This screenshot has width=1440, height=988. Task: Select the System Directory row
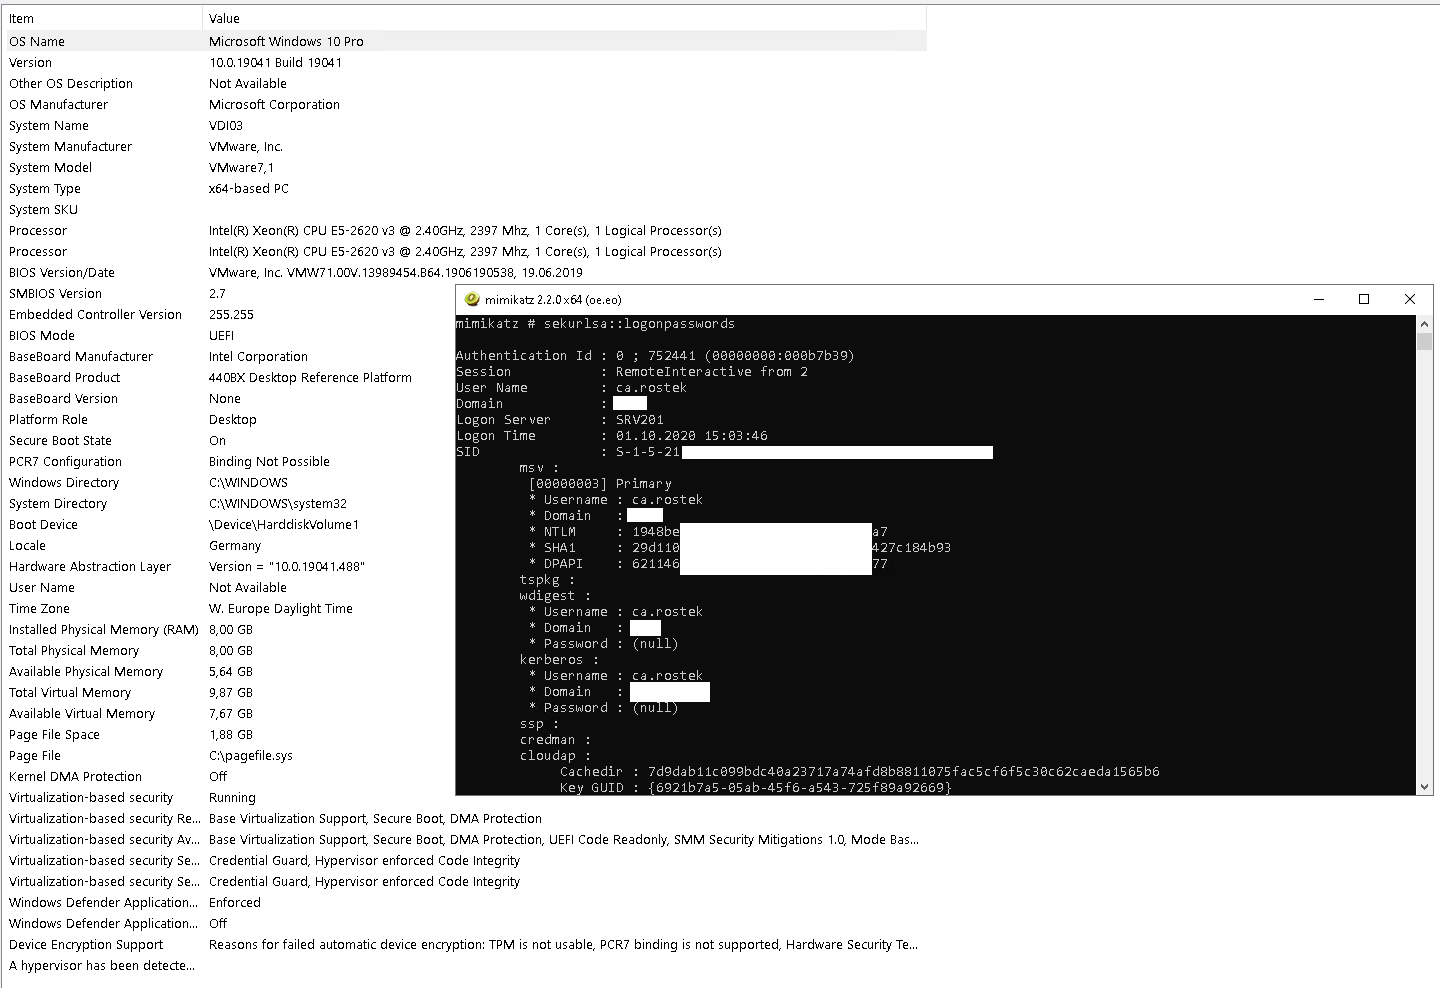click(228, 503)
